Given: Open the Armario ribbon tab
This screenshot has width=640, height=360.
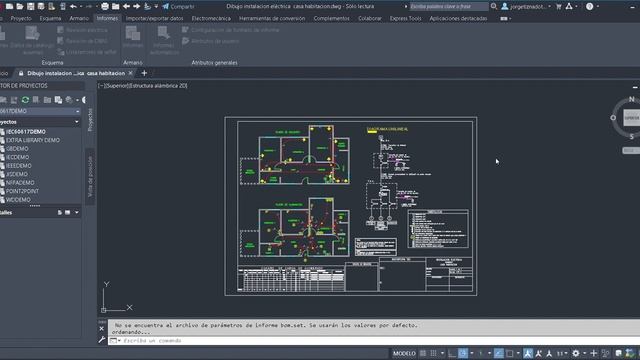Looking at the screenshot, I should click(79, 18).
